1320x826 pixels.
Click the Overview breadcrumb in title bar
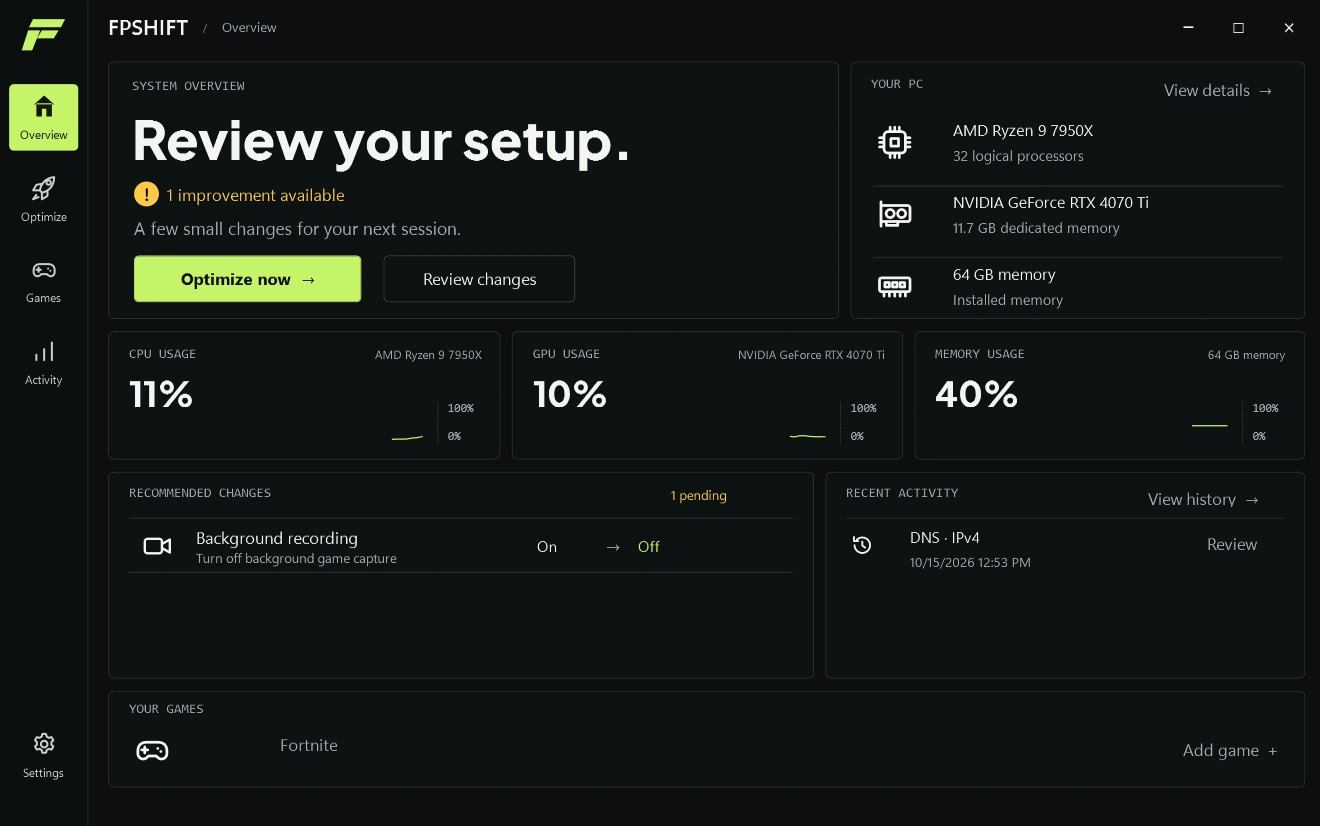pos(249,28)
